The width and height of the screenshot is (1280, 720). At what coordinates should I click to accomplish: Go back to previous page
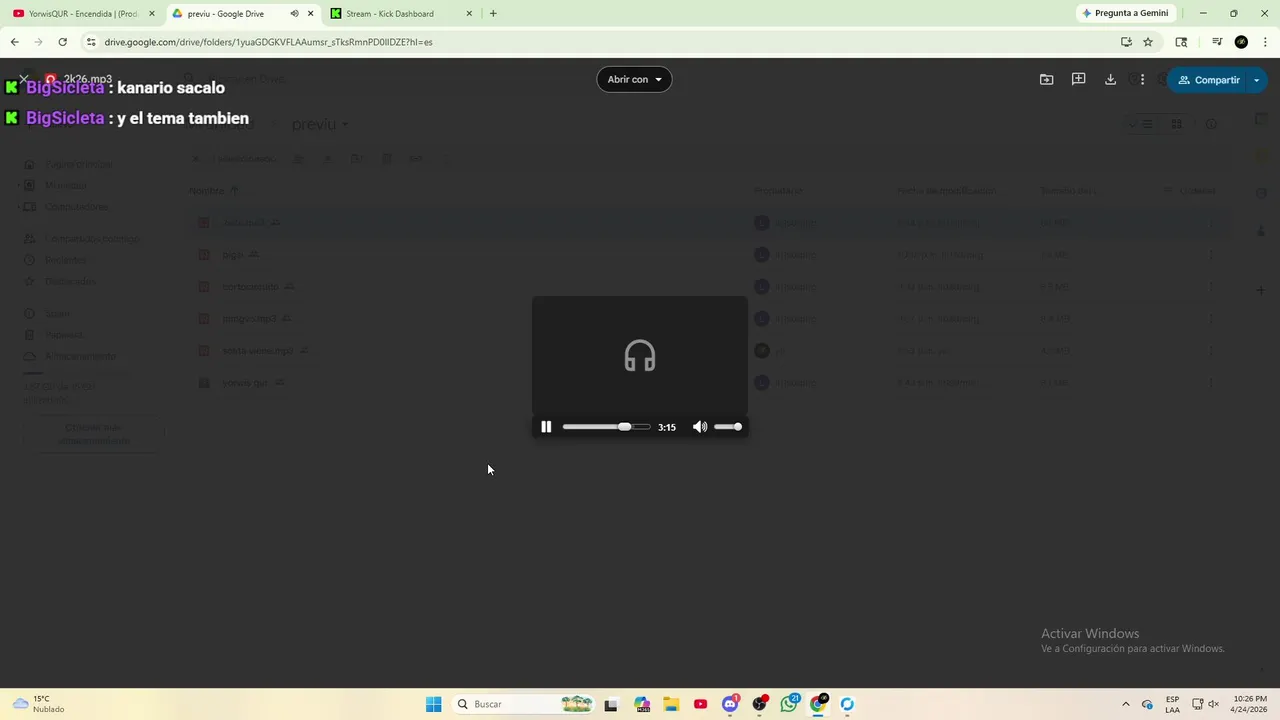14,42
